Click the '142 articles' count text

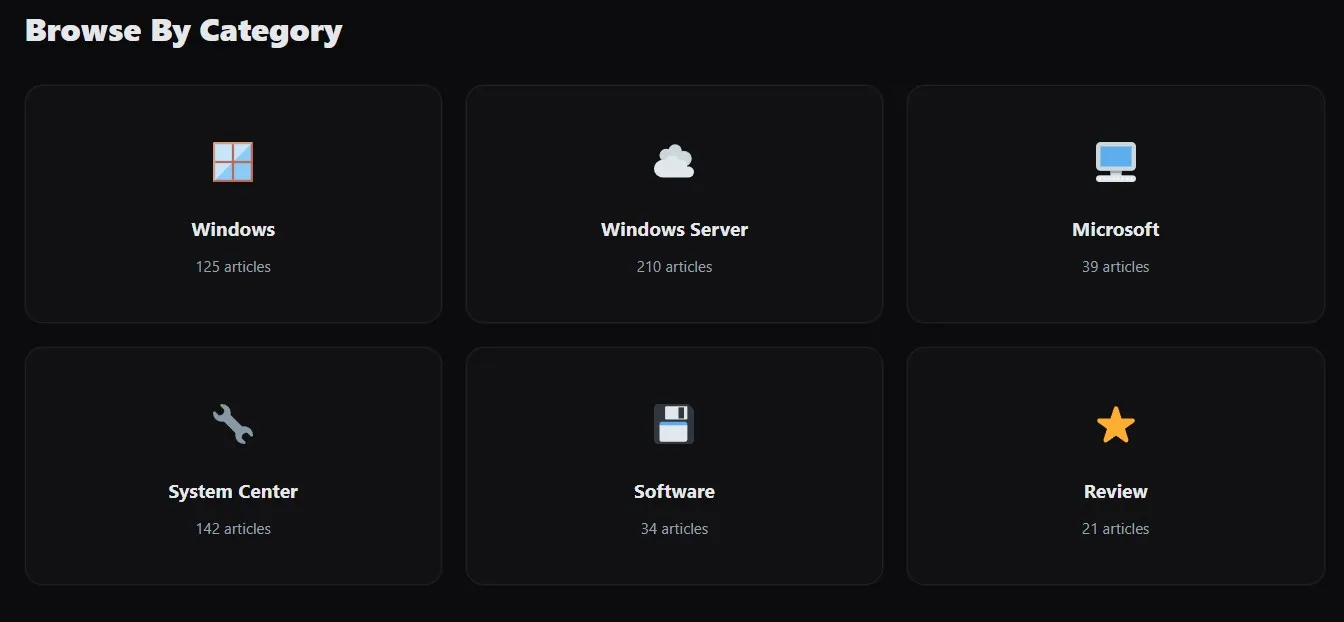tap(233, 529)
